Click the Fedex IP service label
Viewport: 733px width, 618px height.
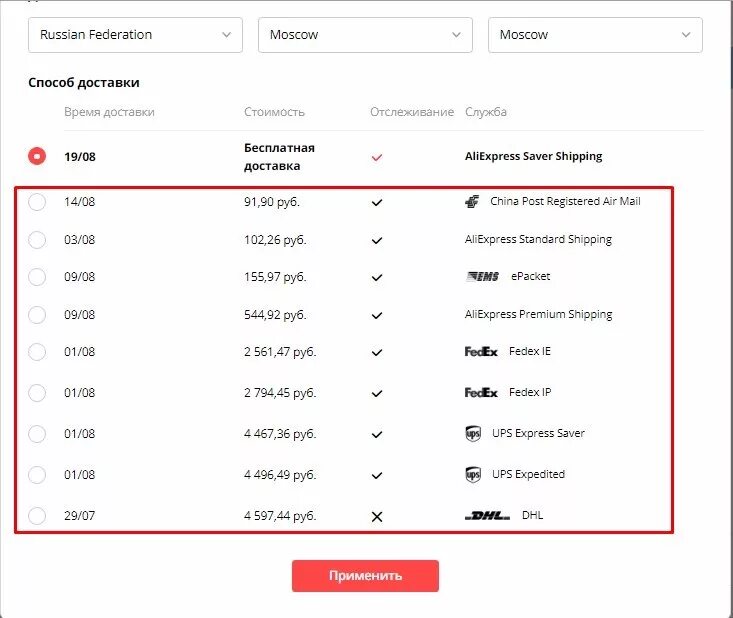point(530,392)
